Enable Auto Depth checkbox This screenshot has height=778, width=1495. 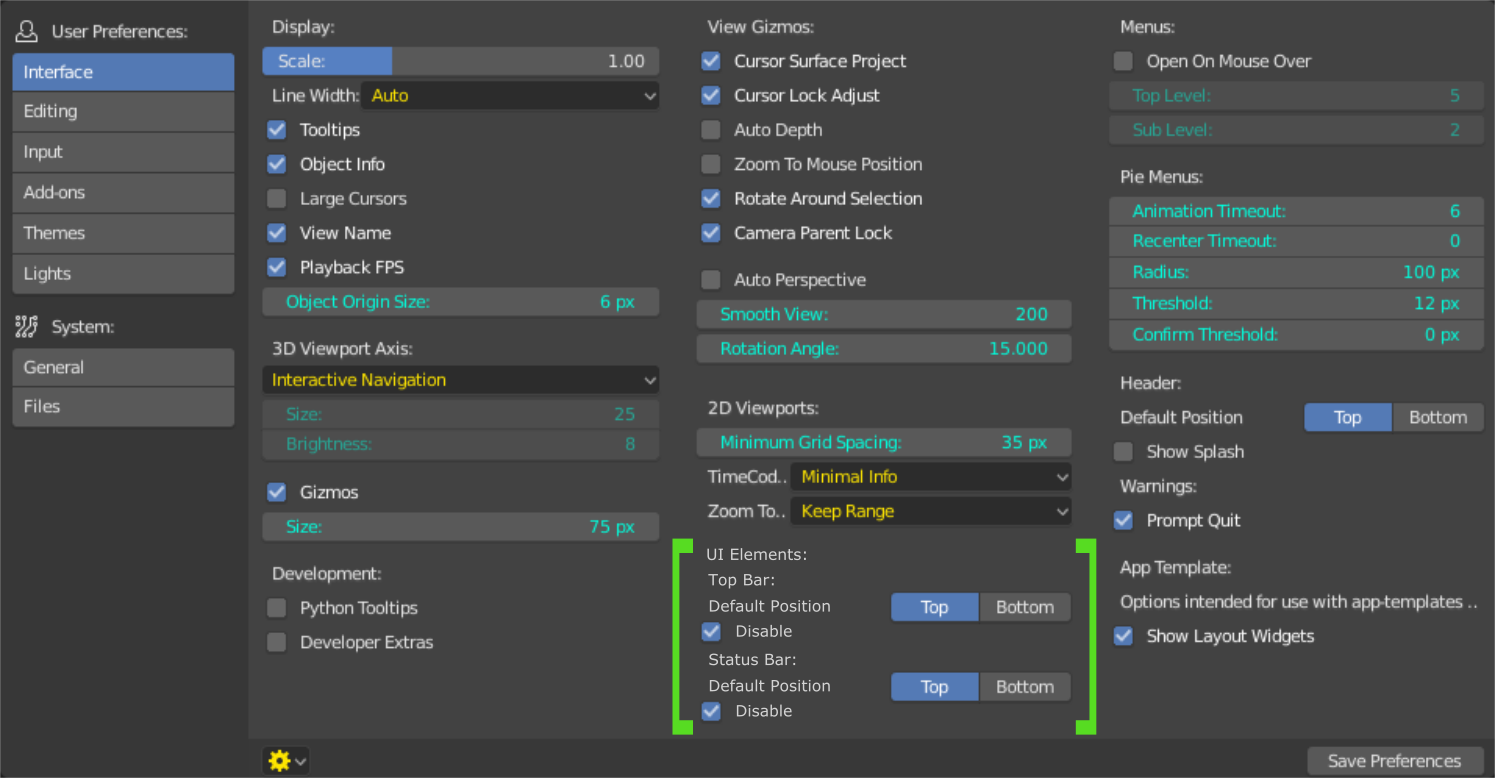(x=711, y=130)
